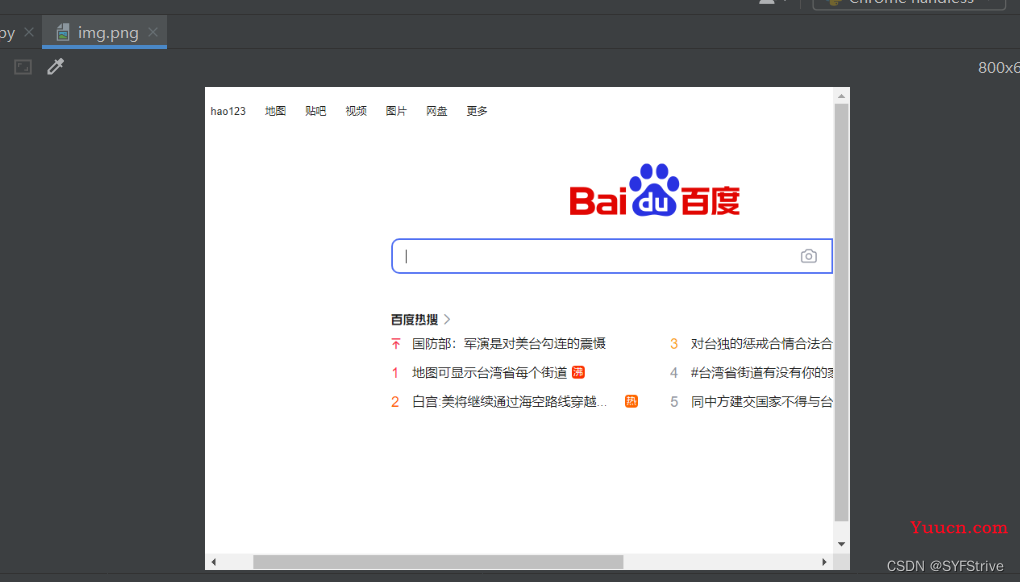Viewport: 1020px width, 582px height.
Task: Open hot search 对台独的惩戒合情合法
Action: tap(762, 343)
